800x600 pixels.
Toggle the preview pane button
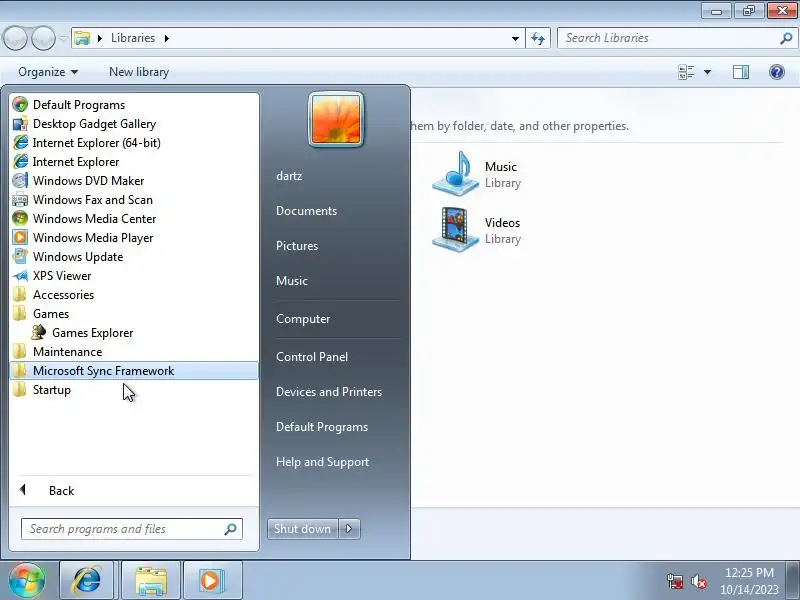[741, 72]
